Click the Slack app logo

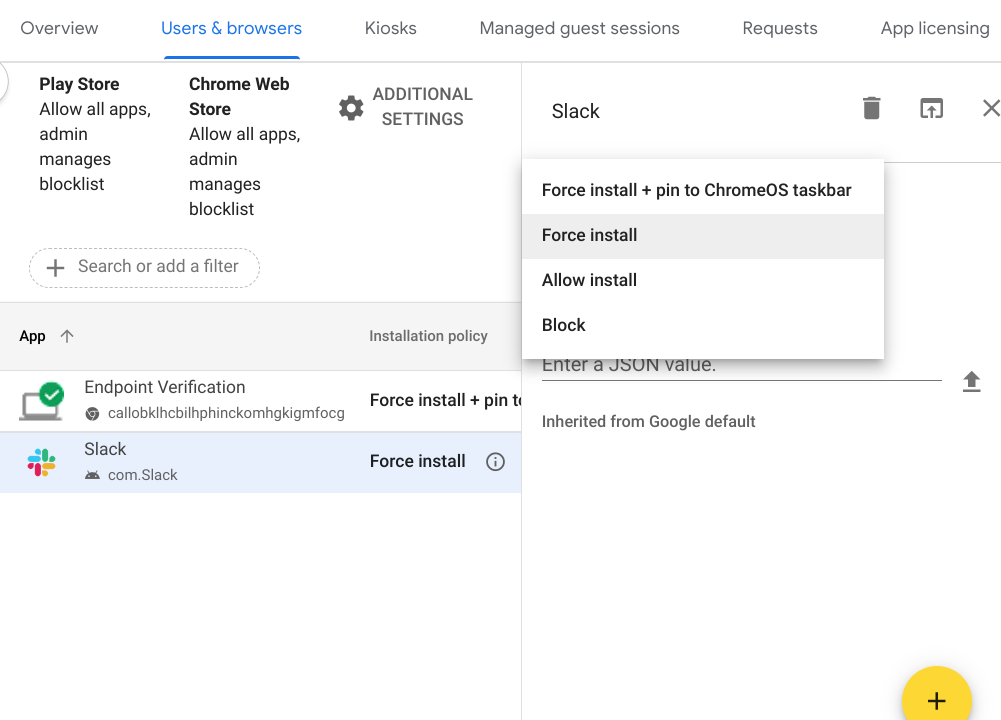41,462
